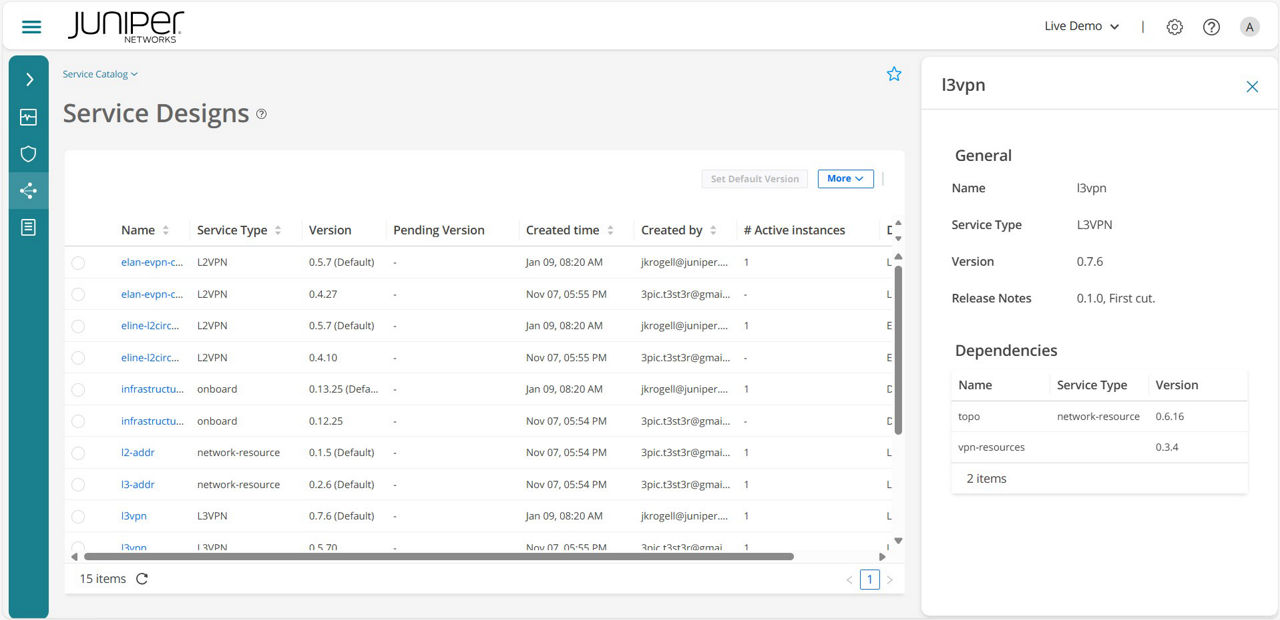Click the page number input showing 1
Viewport: 1280px width, 620px height.
click(869, 579)
